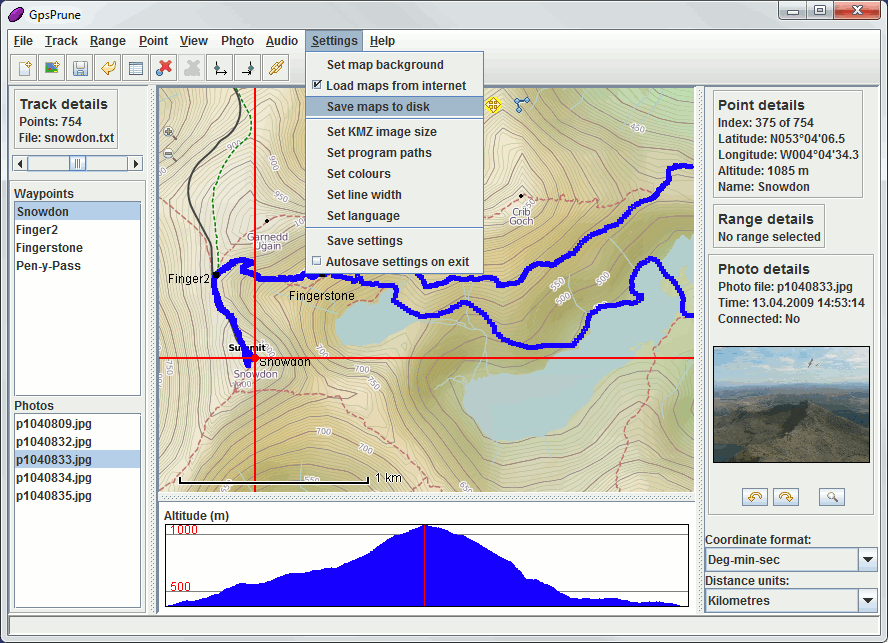Rotate the photo left
The width and height of the screenshot is (888, 643).
(x=754, y=497)
